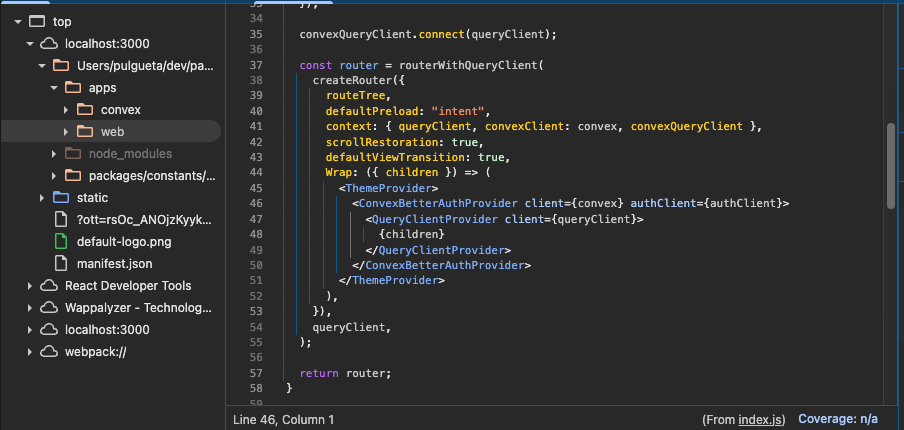Click the Users/pulgueta folder icon
904x430 pixels.
click(x=61, y=66)
